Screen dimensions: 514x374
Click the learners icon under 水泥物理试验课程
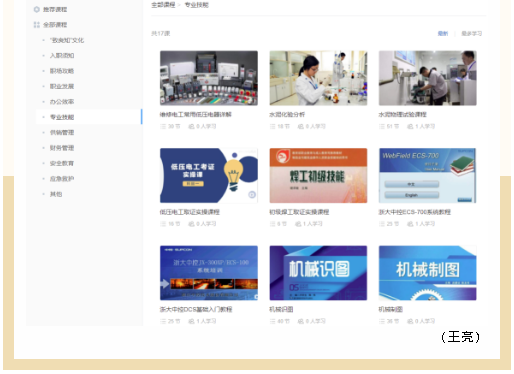(x=410, y=126)
